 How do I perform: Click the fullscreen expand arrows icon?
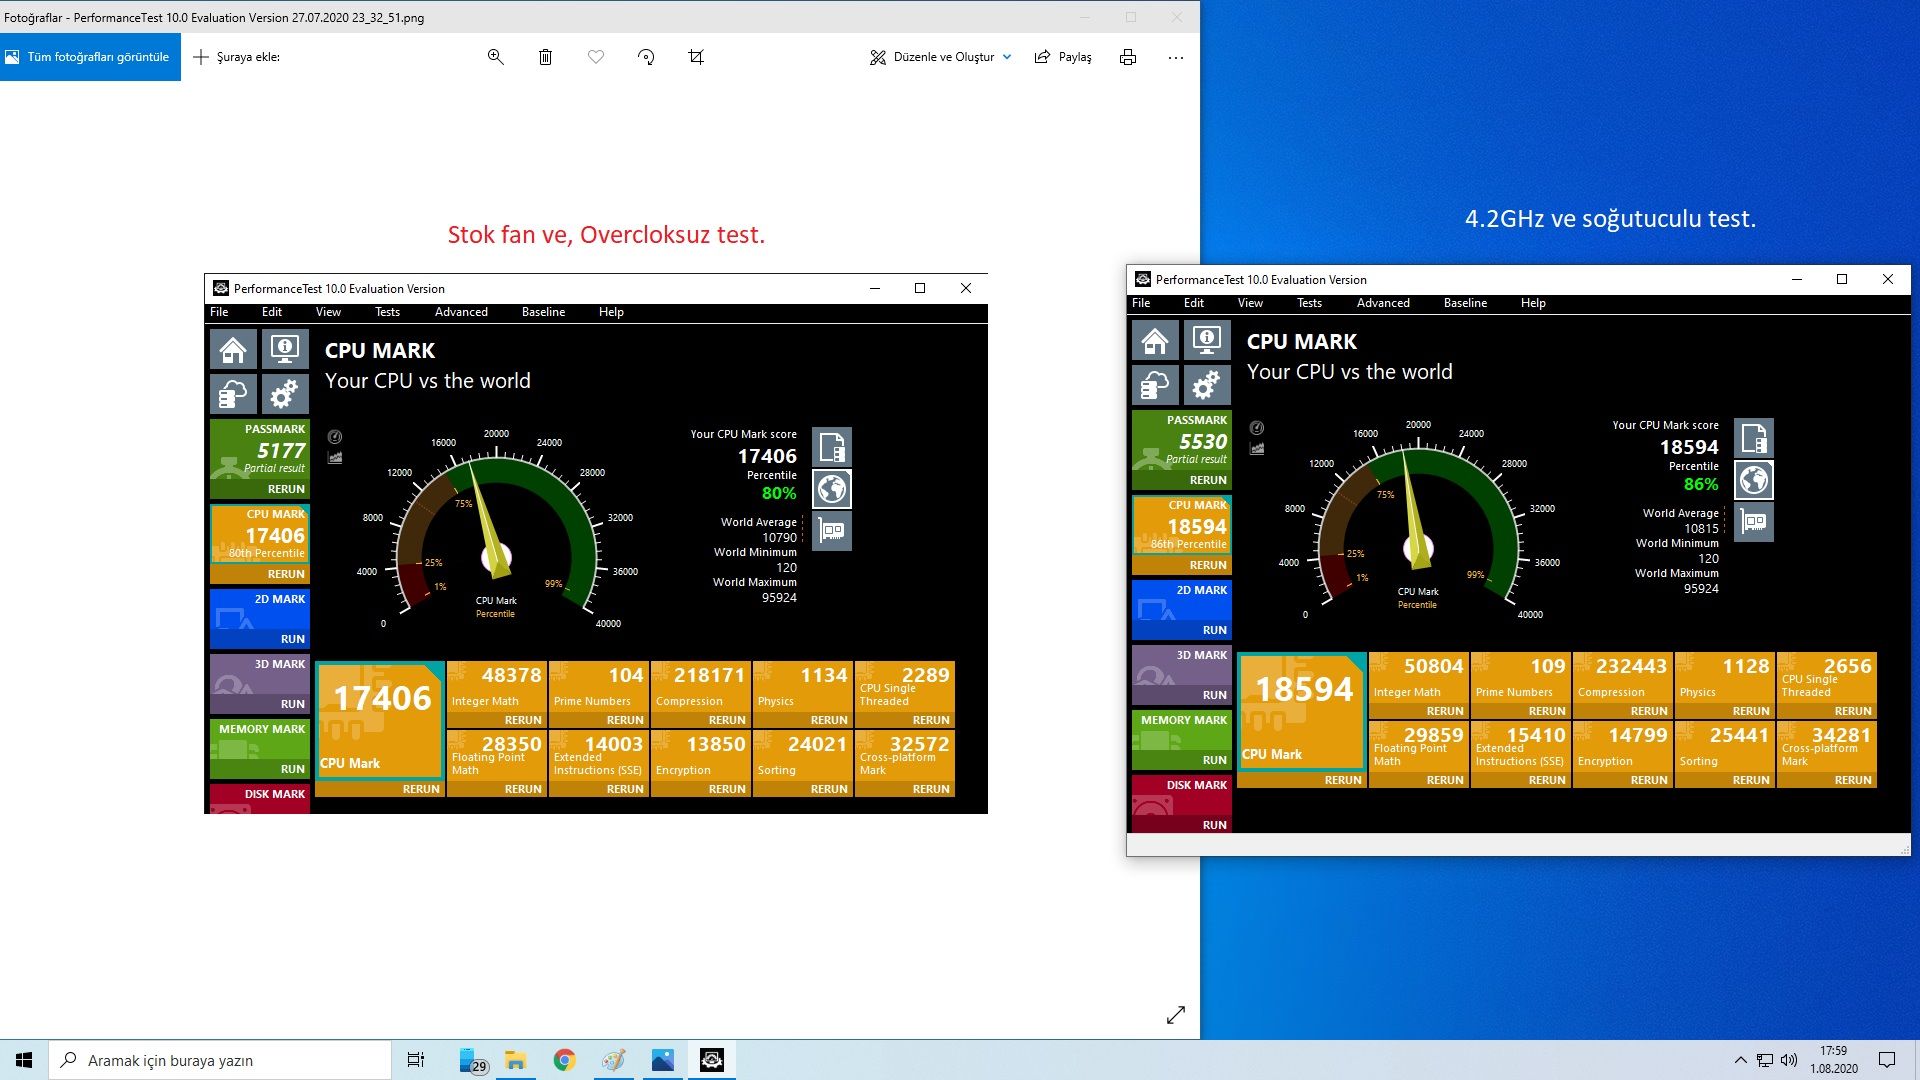coord(1176,1015)
